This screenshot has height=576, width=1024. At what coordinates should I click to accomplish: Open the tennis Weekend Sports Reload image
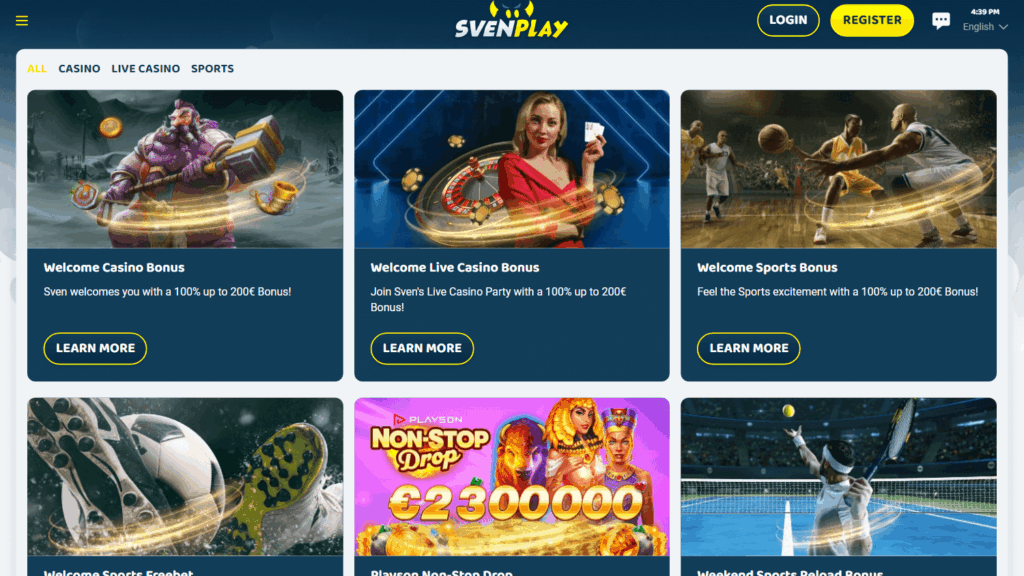coord(839,477)
